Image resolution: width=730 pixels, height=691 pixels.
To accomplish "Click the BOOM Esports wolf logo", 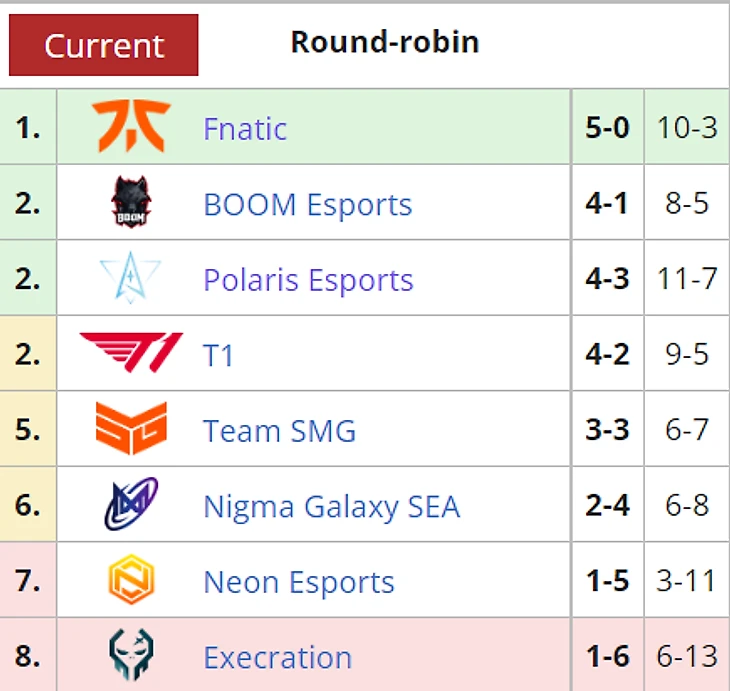I will tap(131, 202).
